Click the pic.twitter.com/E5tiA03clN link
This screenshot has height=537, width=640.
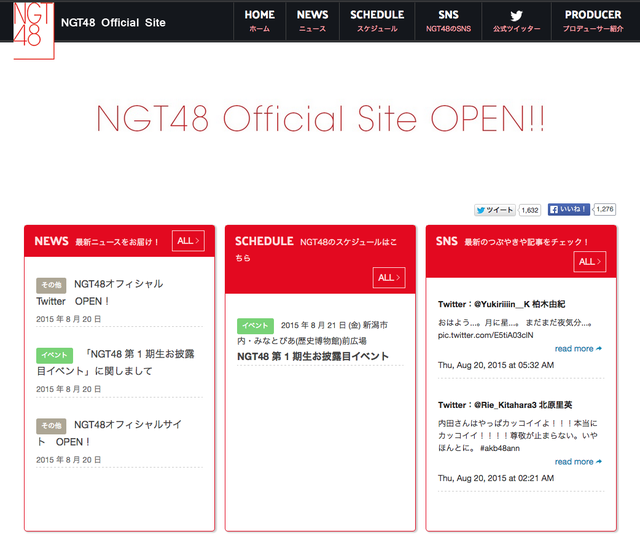tap(485, 335)
